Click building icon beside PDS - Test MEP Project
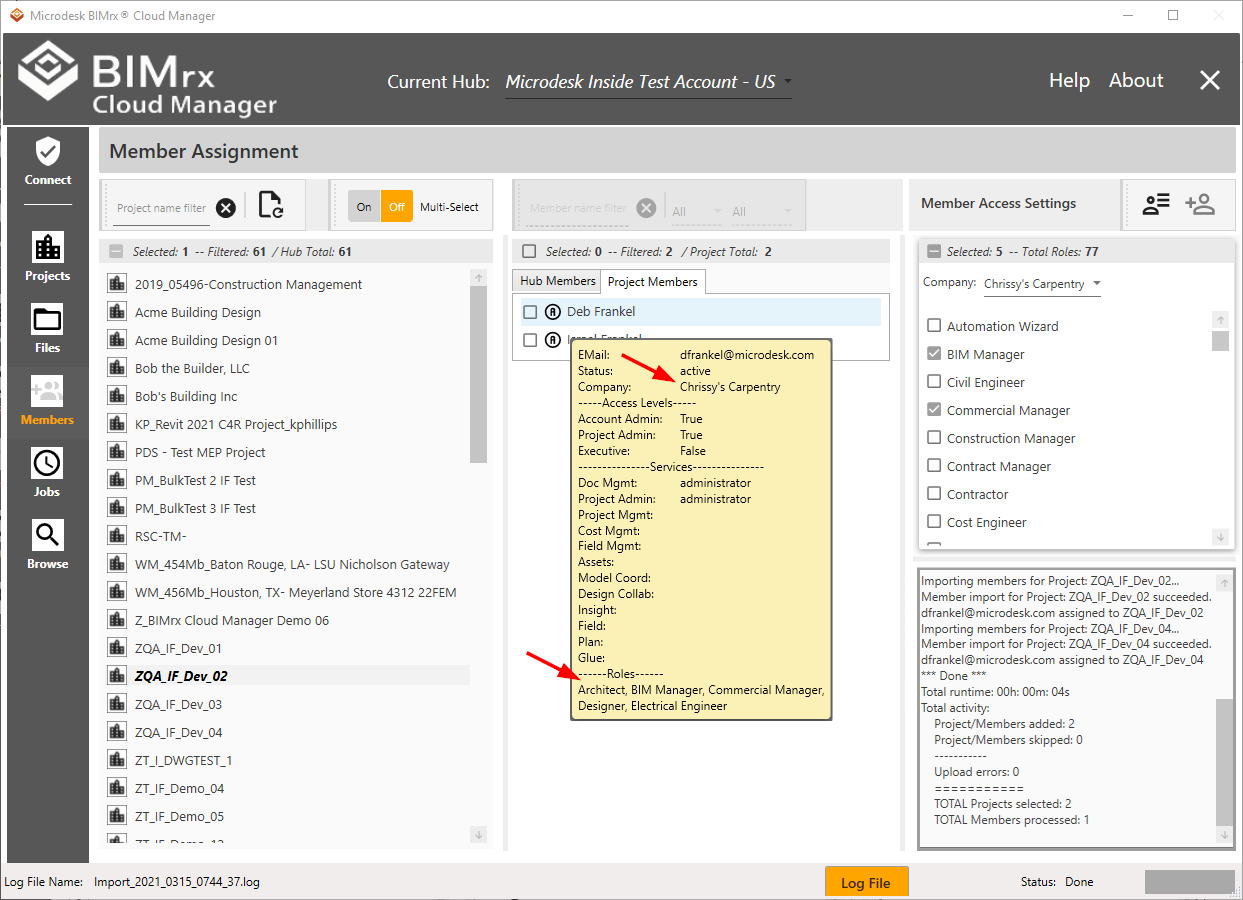Viewport: 1243px width, 900px height. 117,452
